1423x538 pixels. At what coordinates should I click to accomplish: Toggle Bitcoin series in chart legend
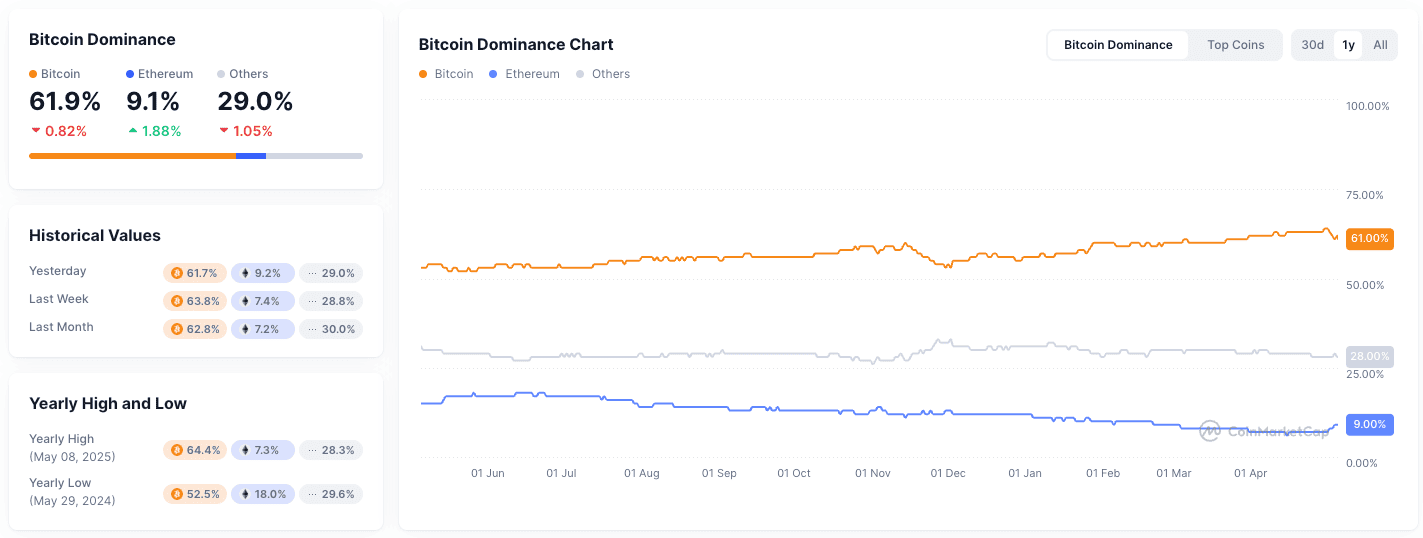coord(446,74)
